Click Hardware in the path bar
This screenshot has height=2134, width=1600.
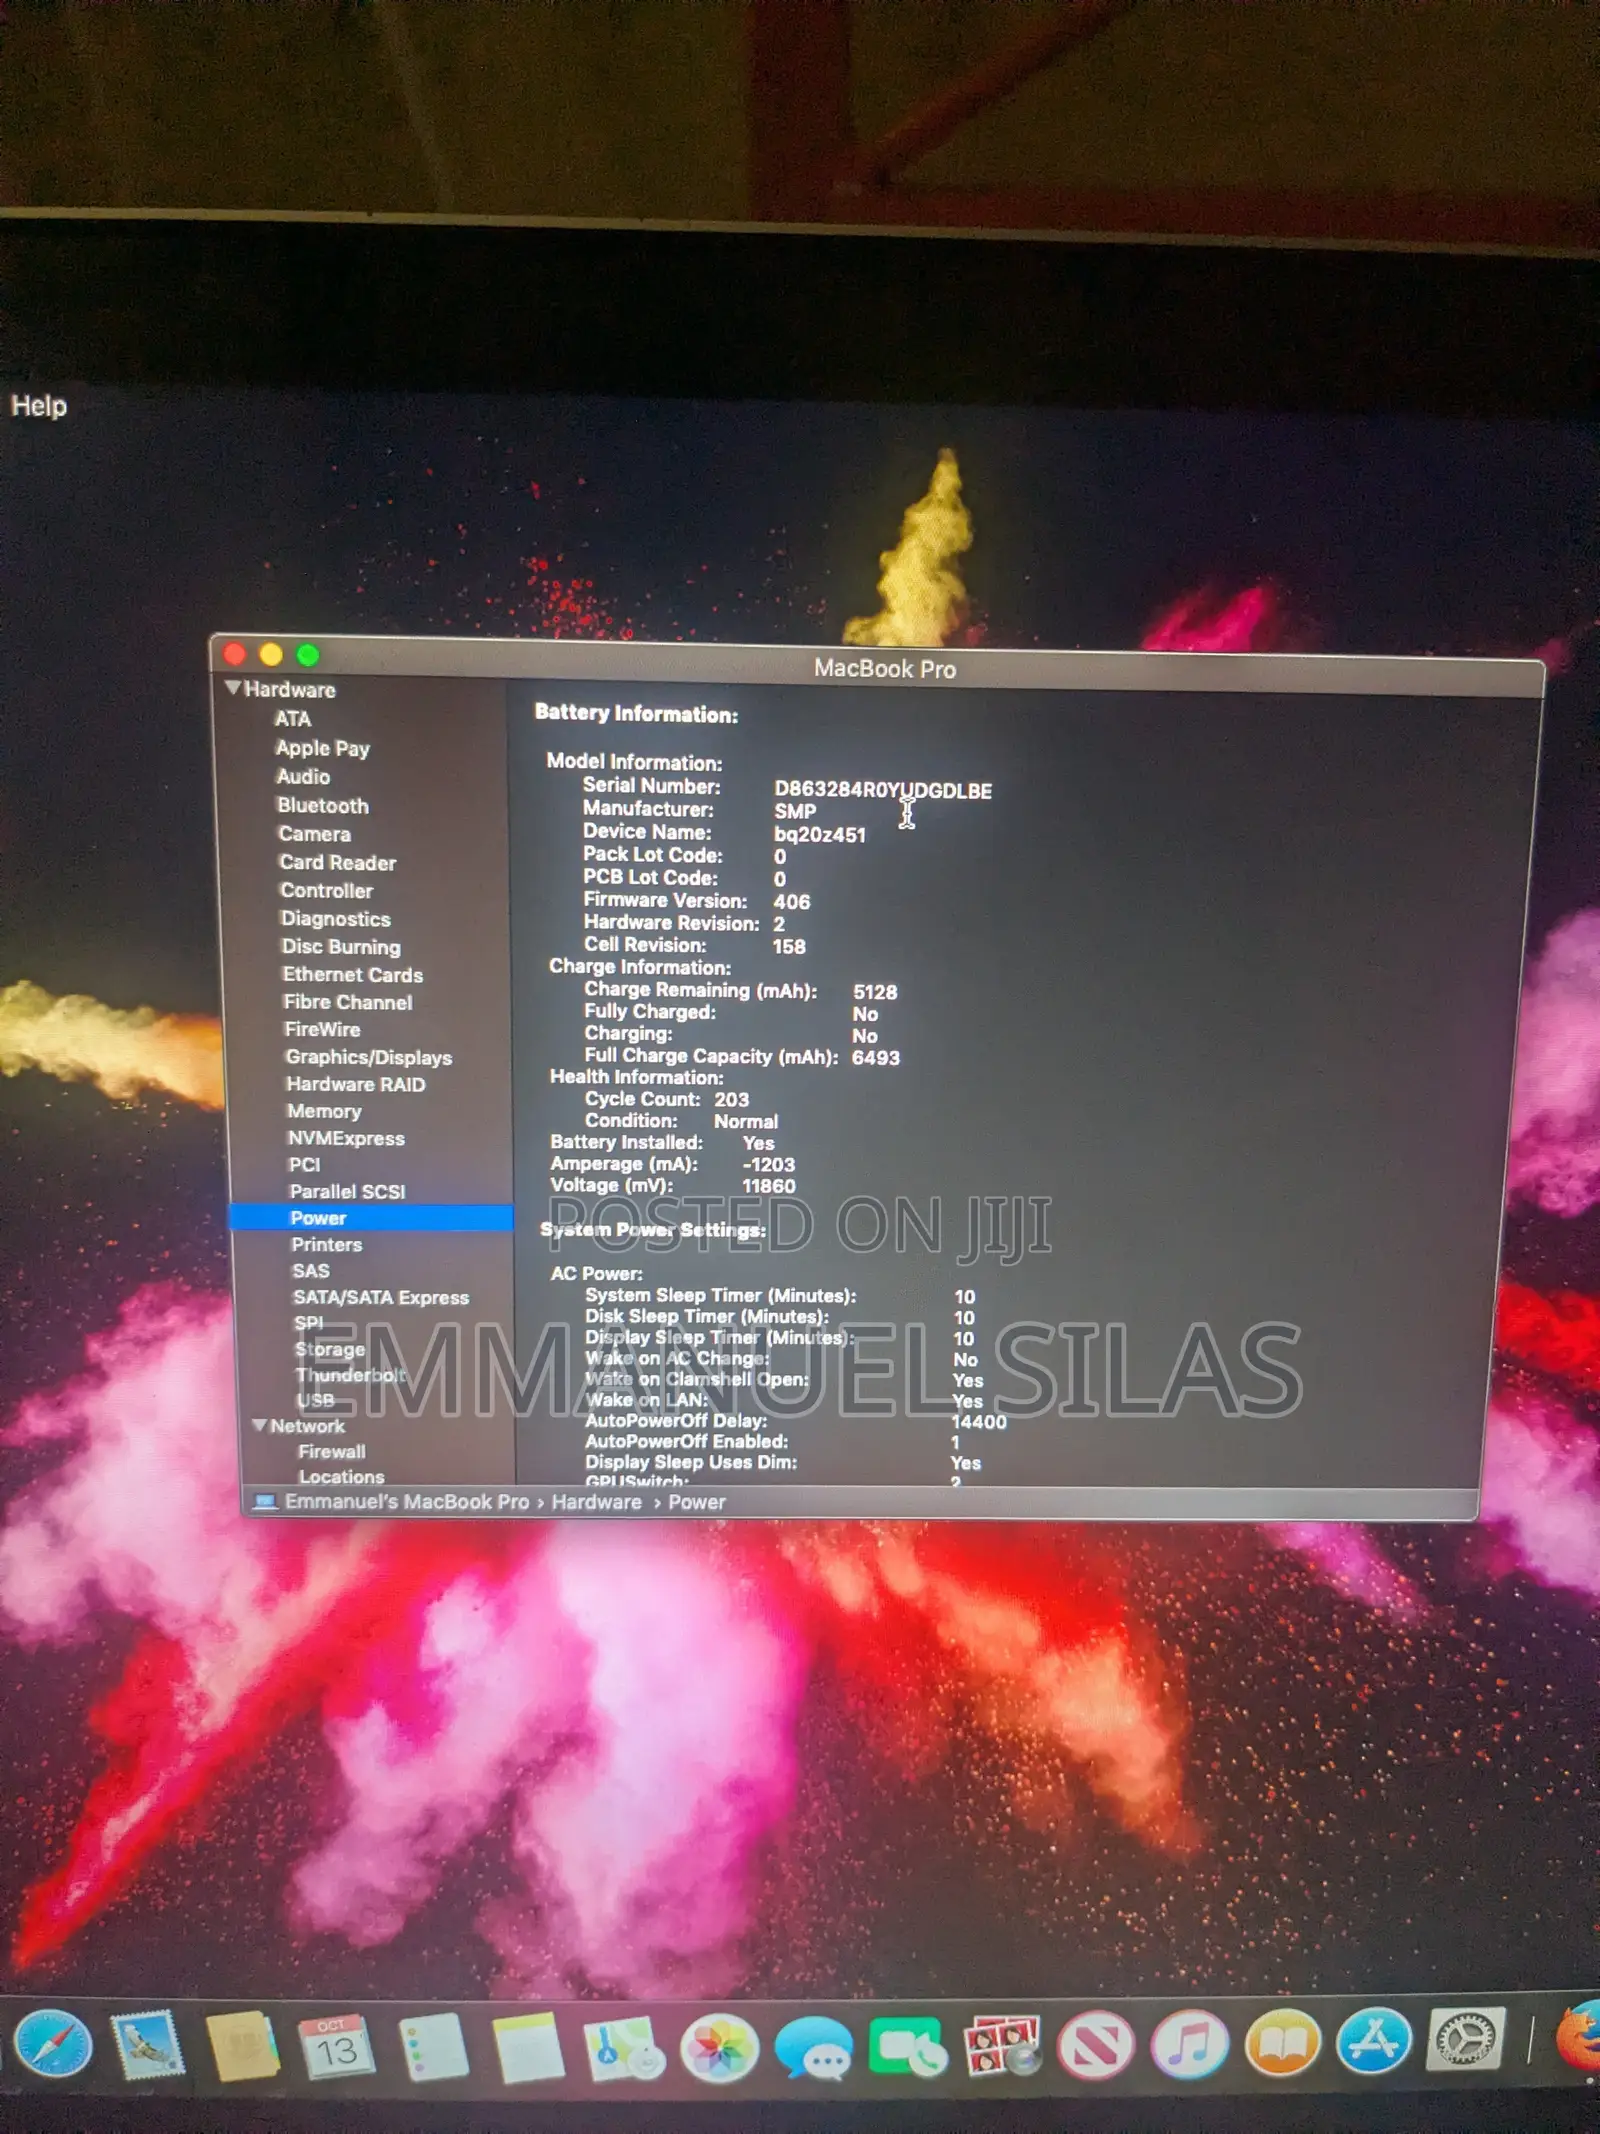click(597, 1502)
